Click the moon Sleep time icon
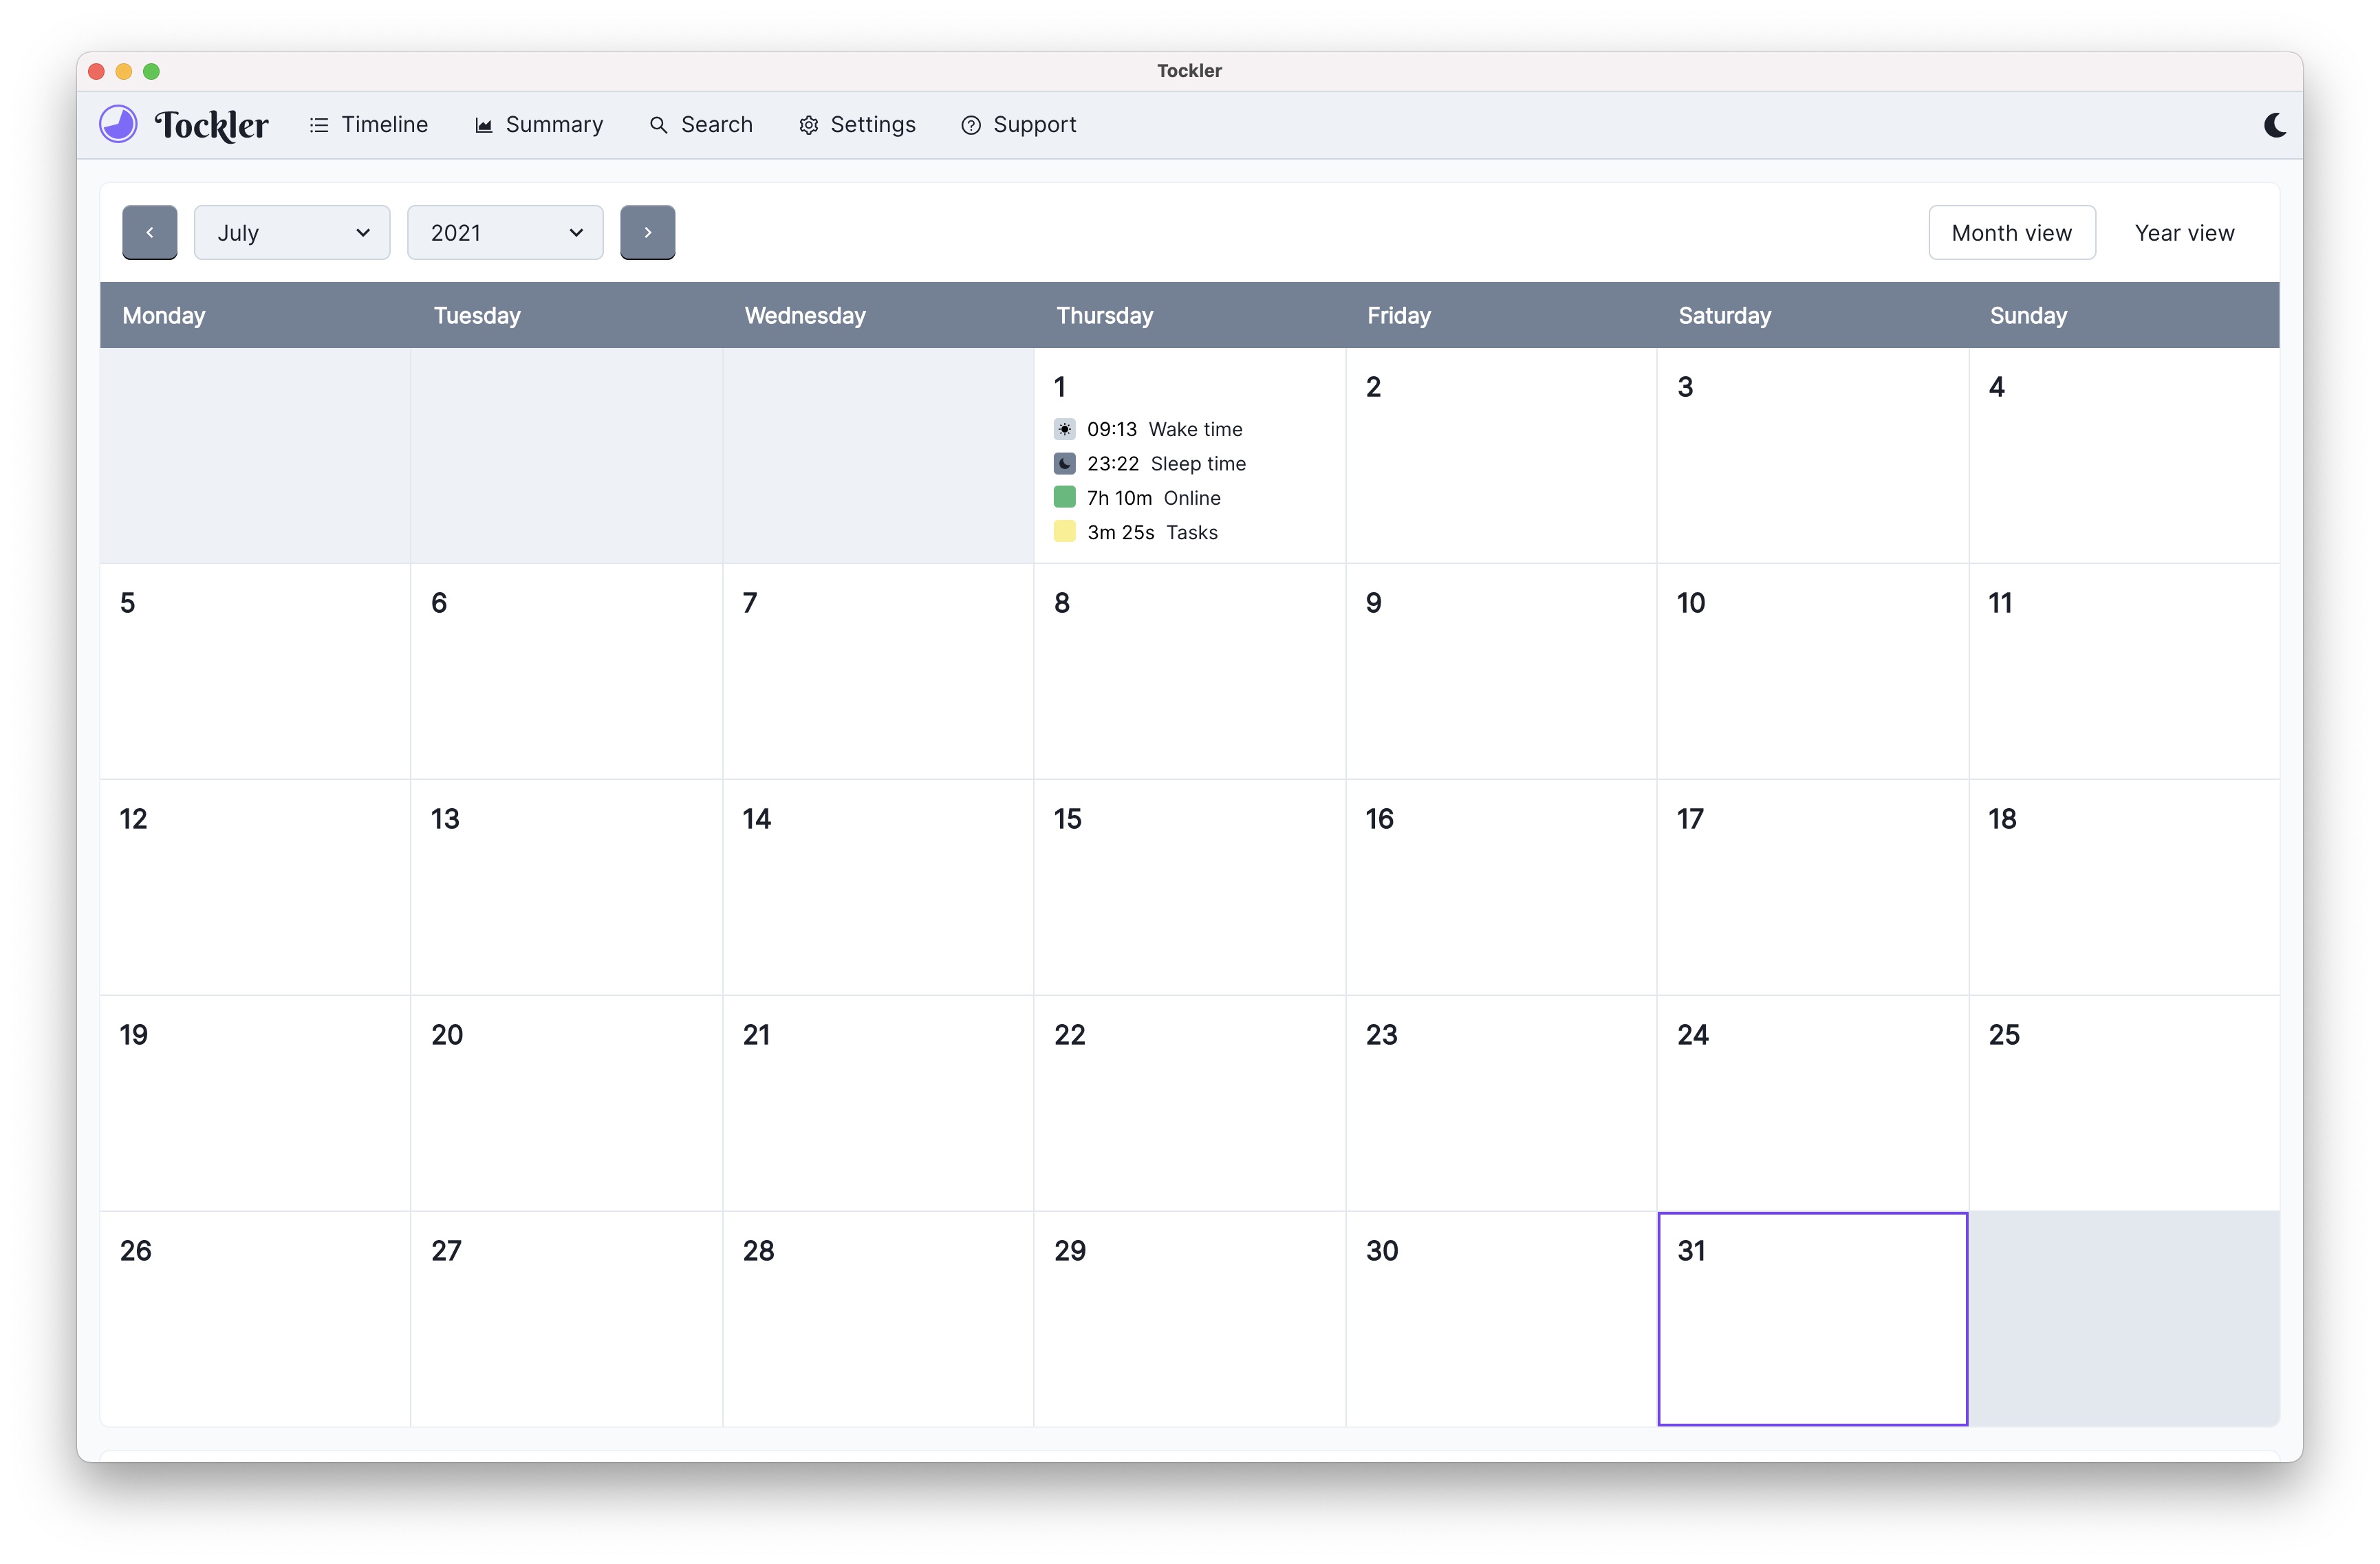The image size is (2380, 1564). pyautogui.click(x=1064, y=463)
